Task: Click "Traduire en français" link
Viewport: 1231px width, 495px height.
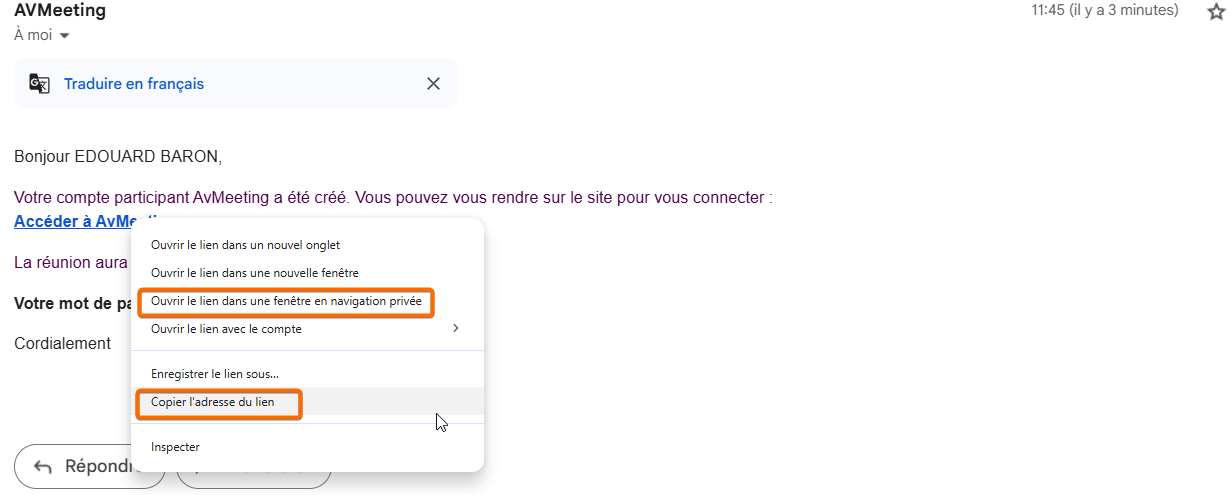Action: (134, 84)
